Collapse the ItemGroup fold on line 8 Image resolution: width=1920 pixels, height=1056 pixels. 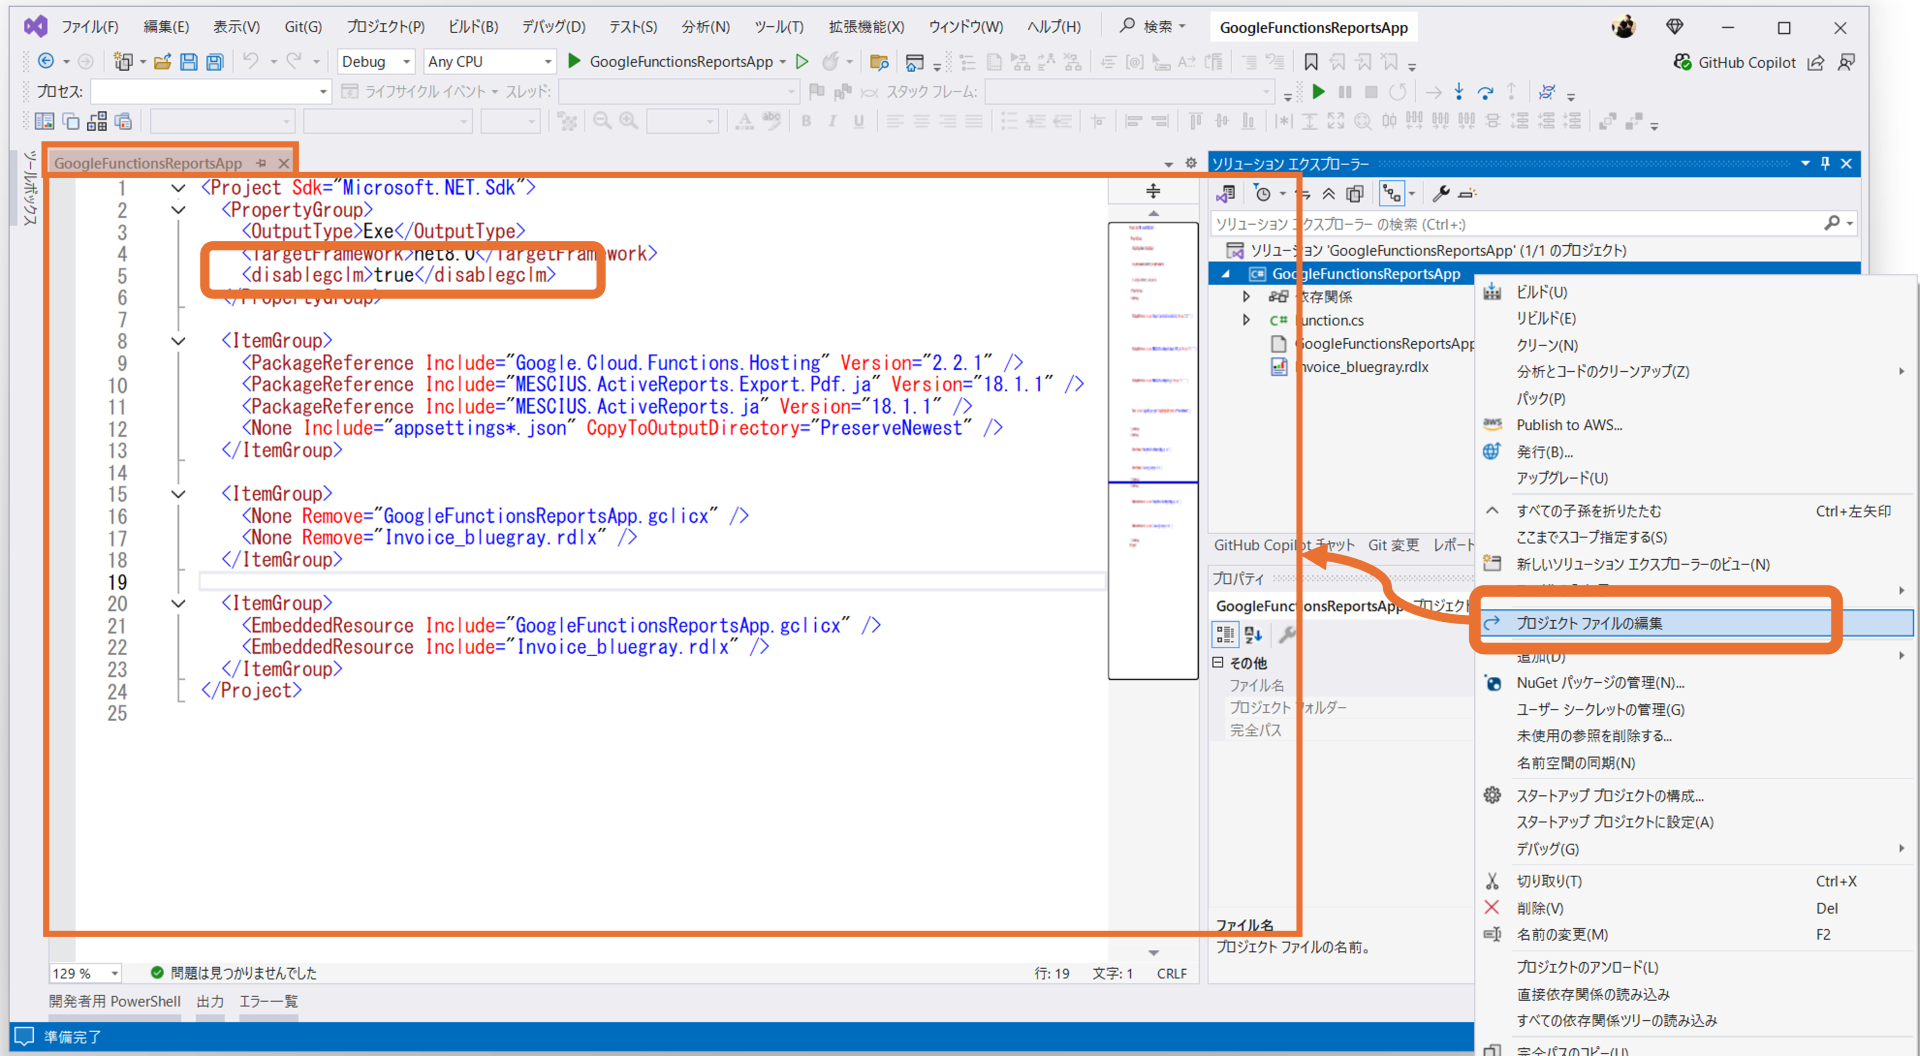178,341
